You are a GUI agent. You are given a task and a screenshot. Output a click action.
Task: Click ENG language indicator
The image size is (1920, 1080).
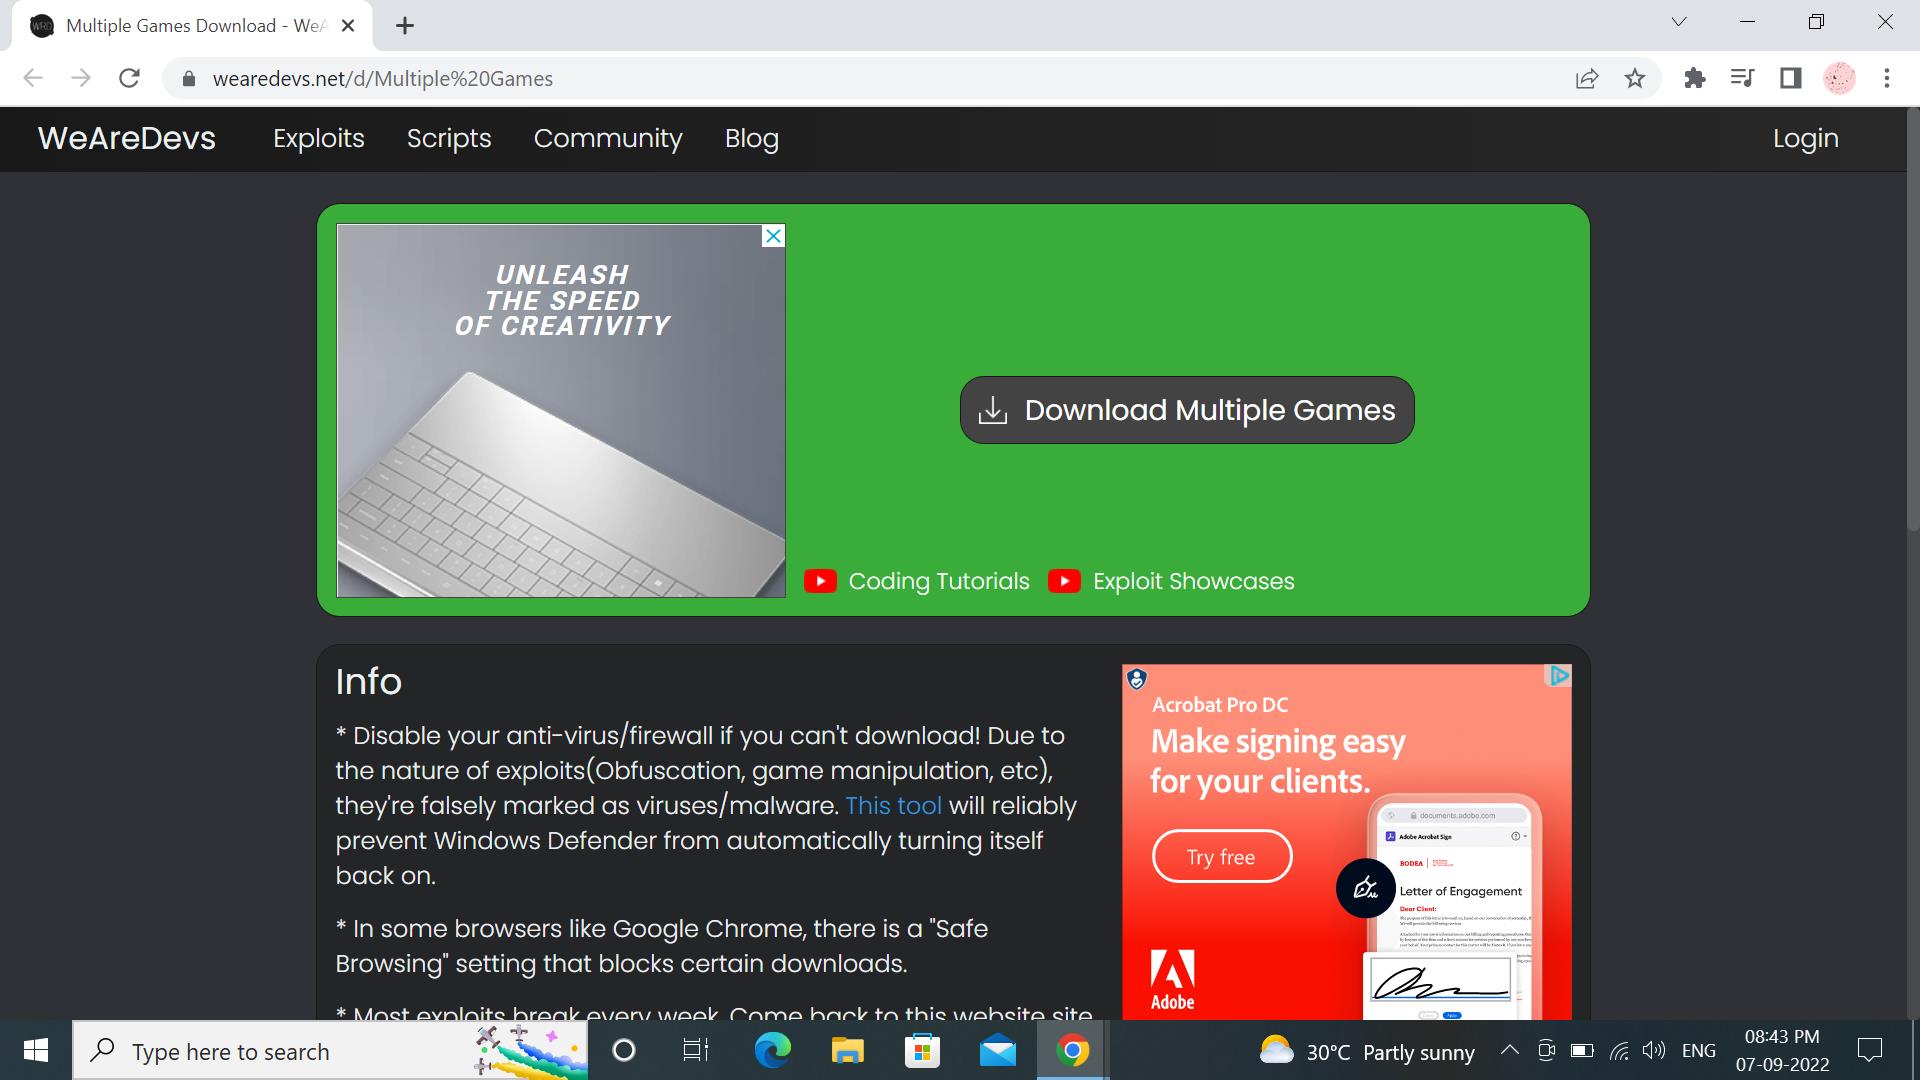(1699, 1051)
